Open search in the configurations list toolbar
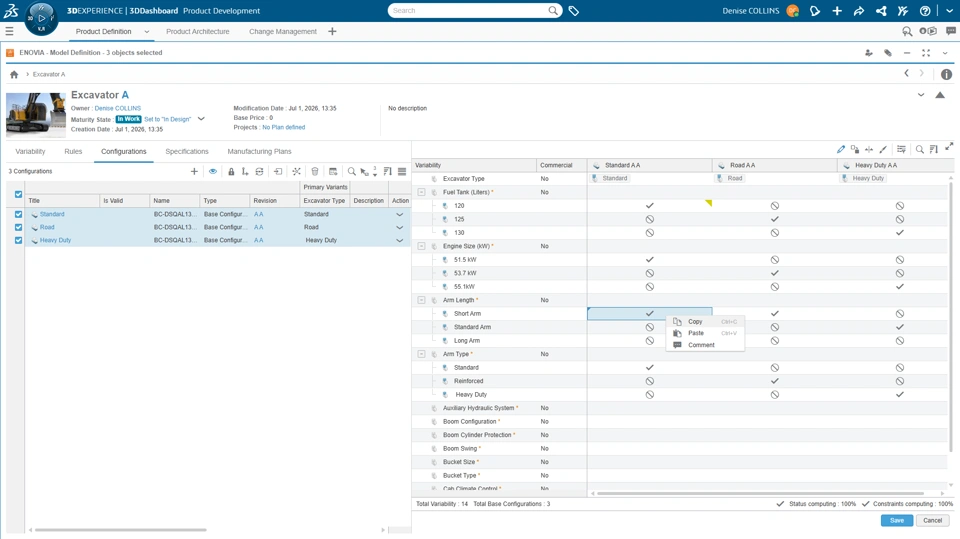The width and height of the screenshot is (960, 539). pos(351,172)
